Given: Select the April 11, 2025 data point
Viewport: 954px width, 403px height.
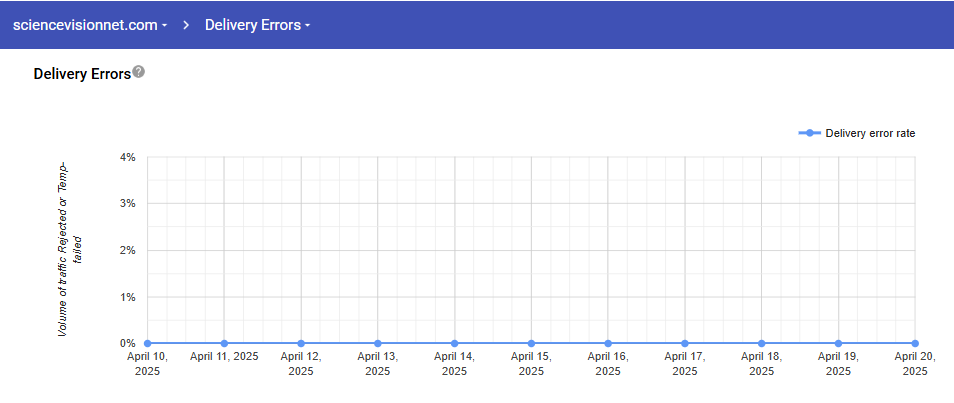Looking at the screenshot, I should (x=224, y=343).
